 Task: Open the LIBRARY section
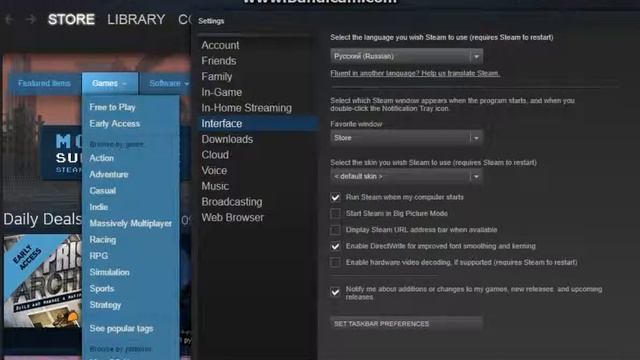coord(136,19)
